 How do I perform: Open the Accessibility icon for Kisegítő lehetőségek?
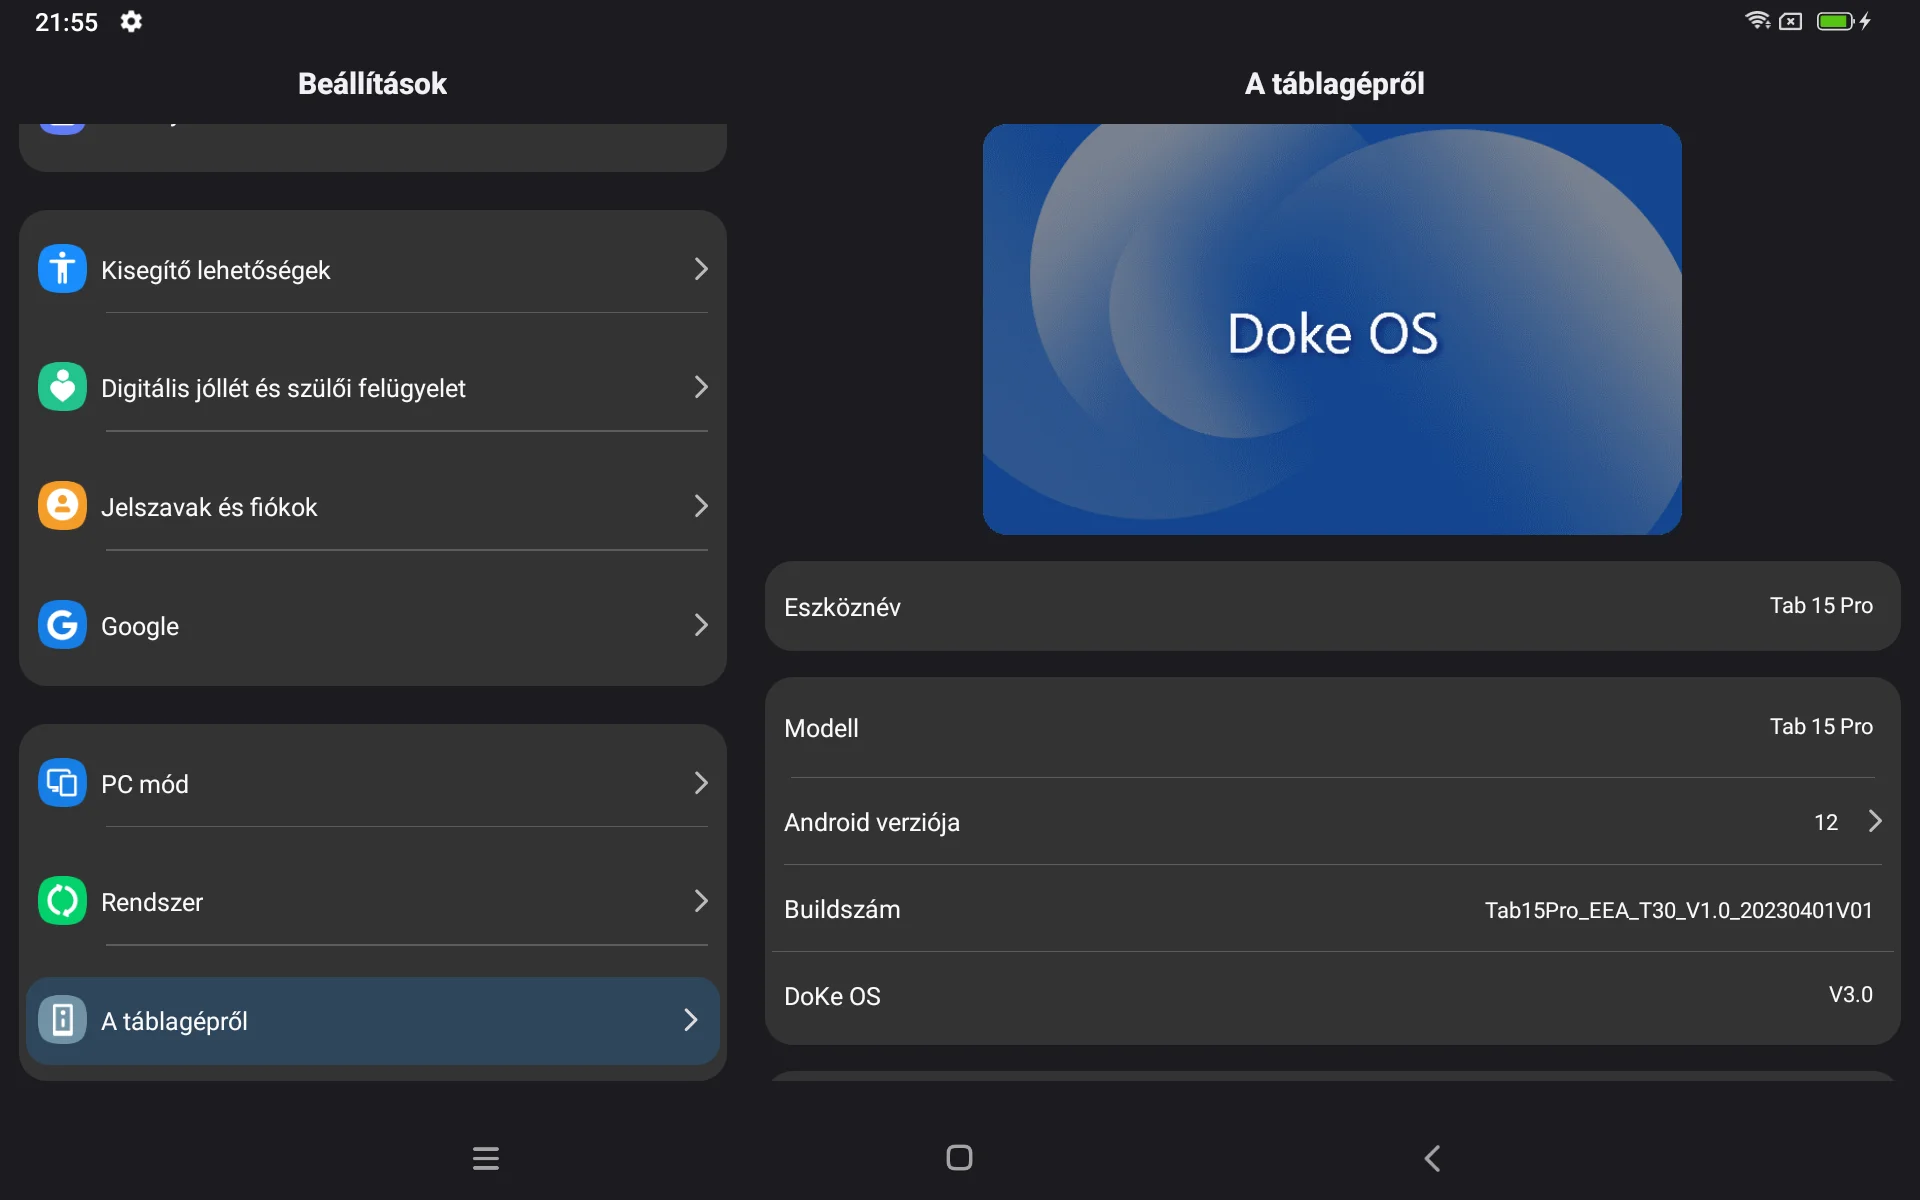[x=62, y=269]
